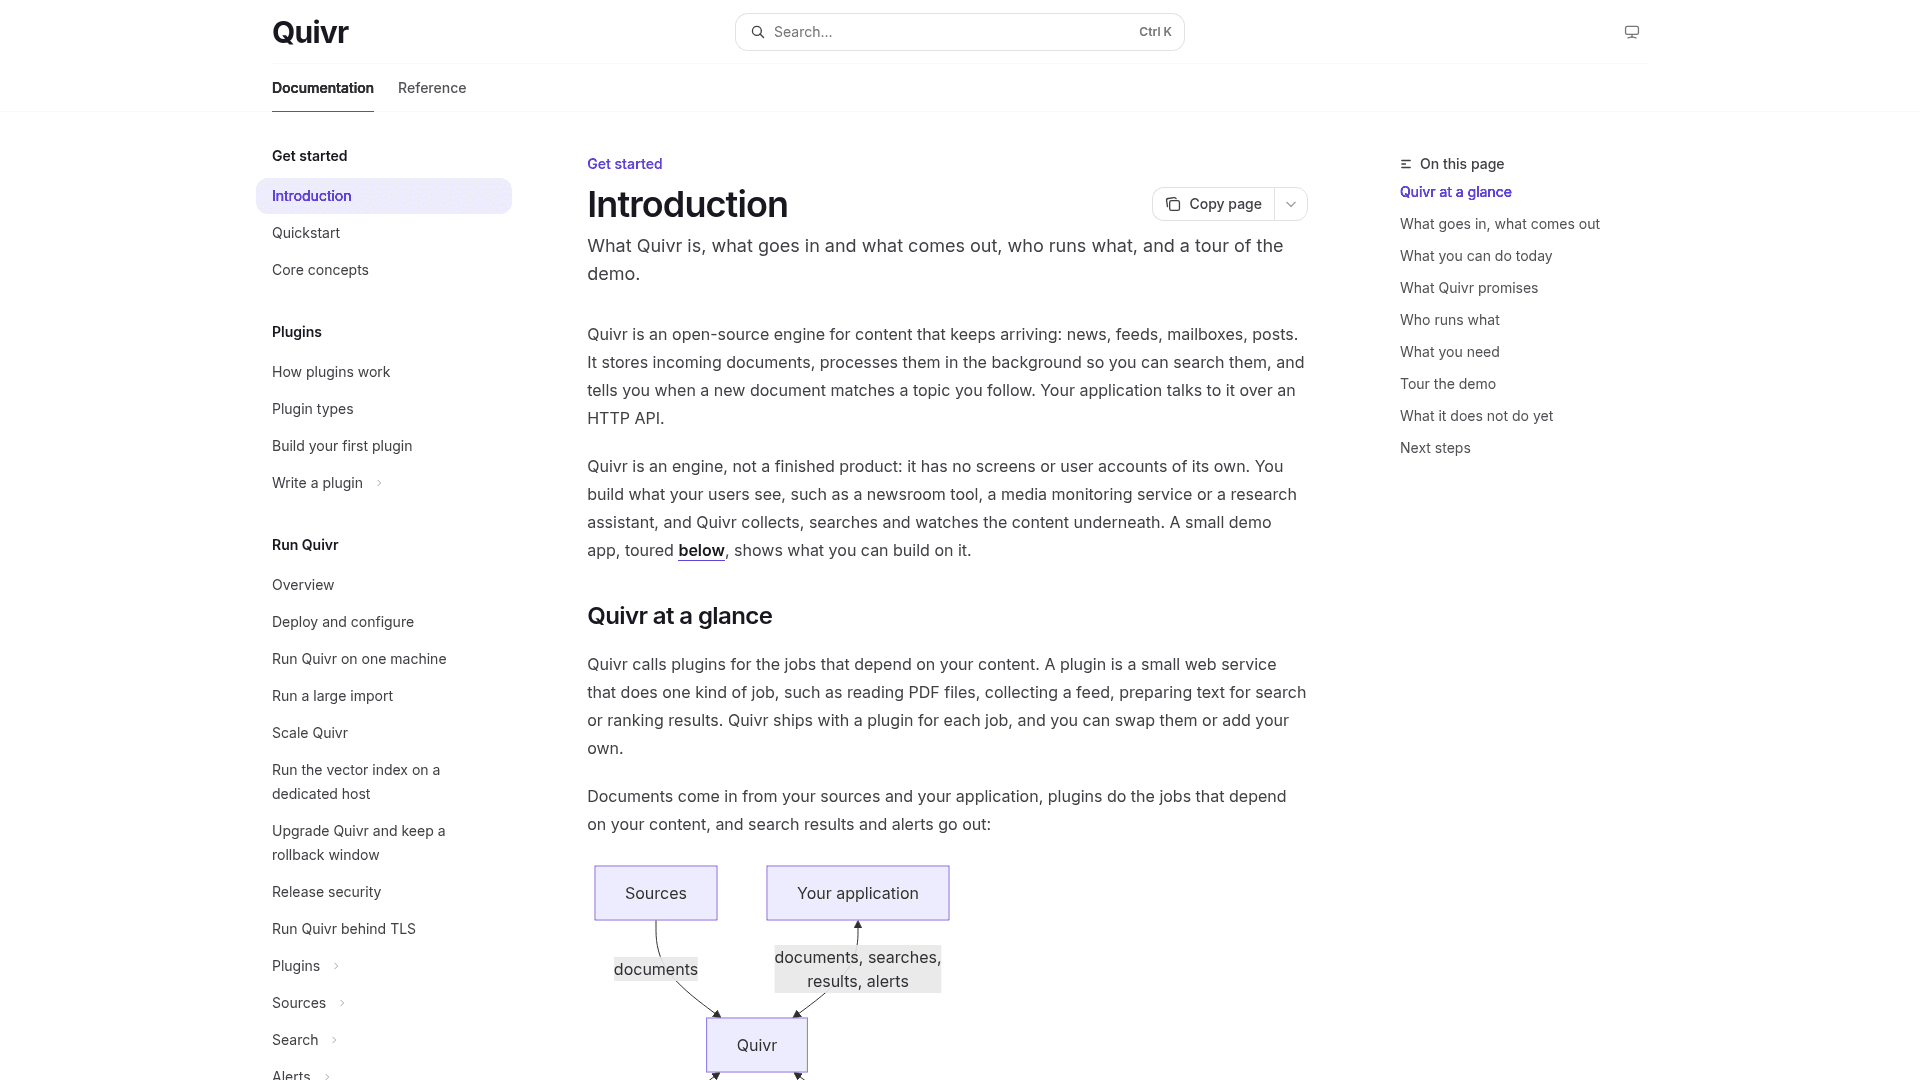The width and height of the screenshot is (1920, 1080).
Task: Open Run Quivr Overview page
Action: pyautogui.click(x=384, y=585)
